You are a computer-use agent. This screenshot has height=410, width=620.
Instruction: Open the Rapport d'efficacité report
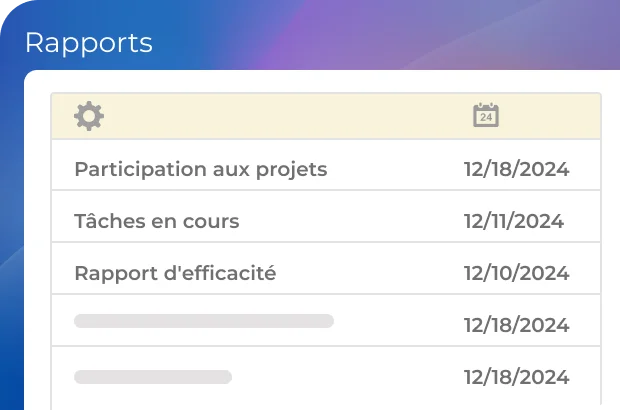tap(175, 273)
